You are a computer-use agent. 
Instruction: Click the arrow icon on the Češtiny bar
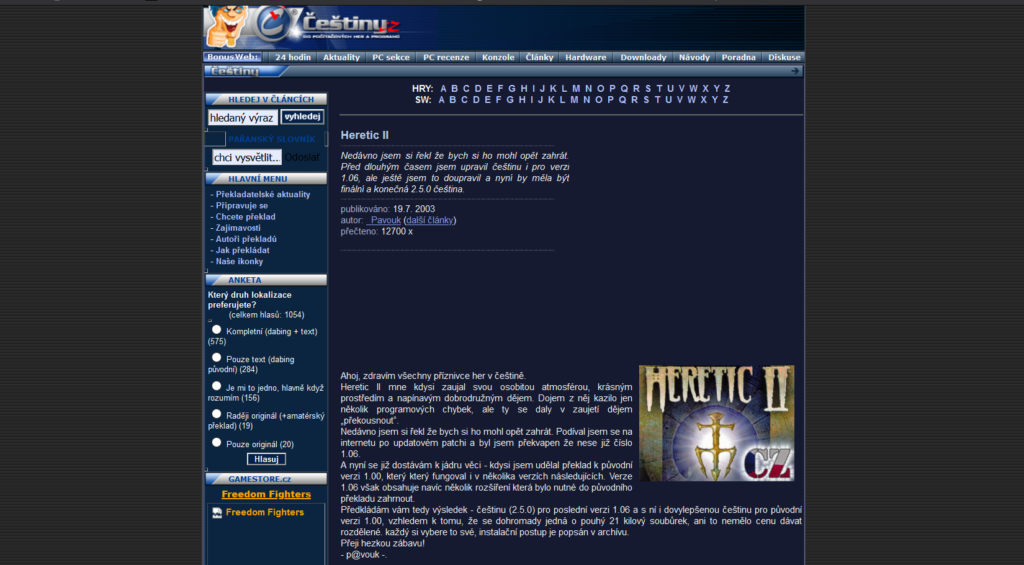795,71
